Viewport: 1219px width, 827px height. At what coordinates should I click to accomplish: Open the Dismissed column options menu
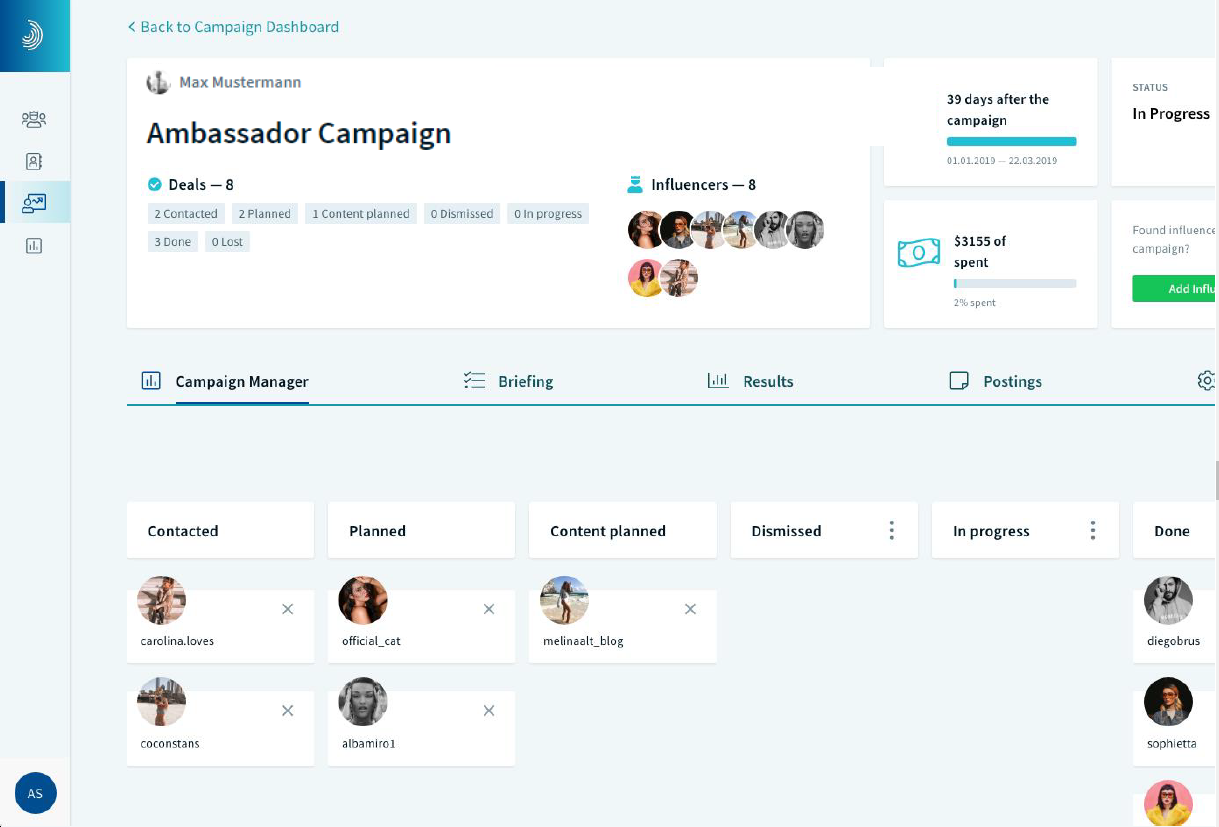tap(891, 530)
